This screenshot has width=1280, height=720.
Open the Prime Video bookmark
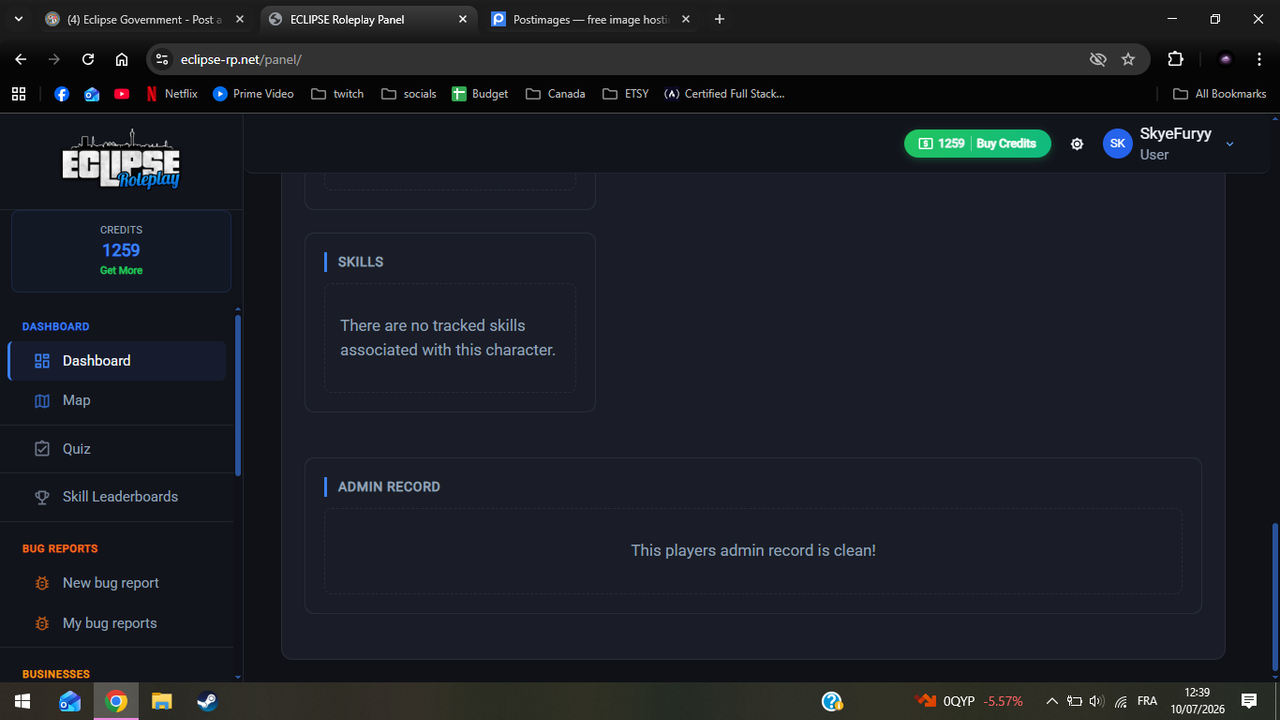[x=253, y=94]
